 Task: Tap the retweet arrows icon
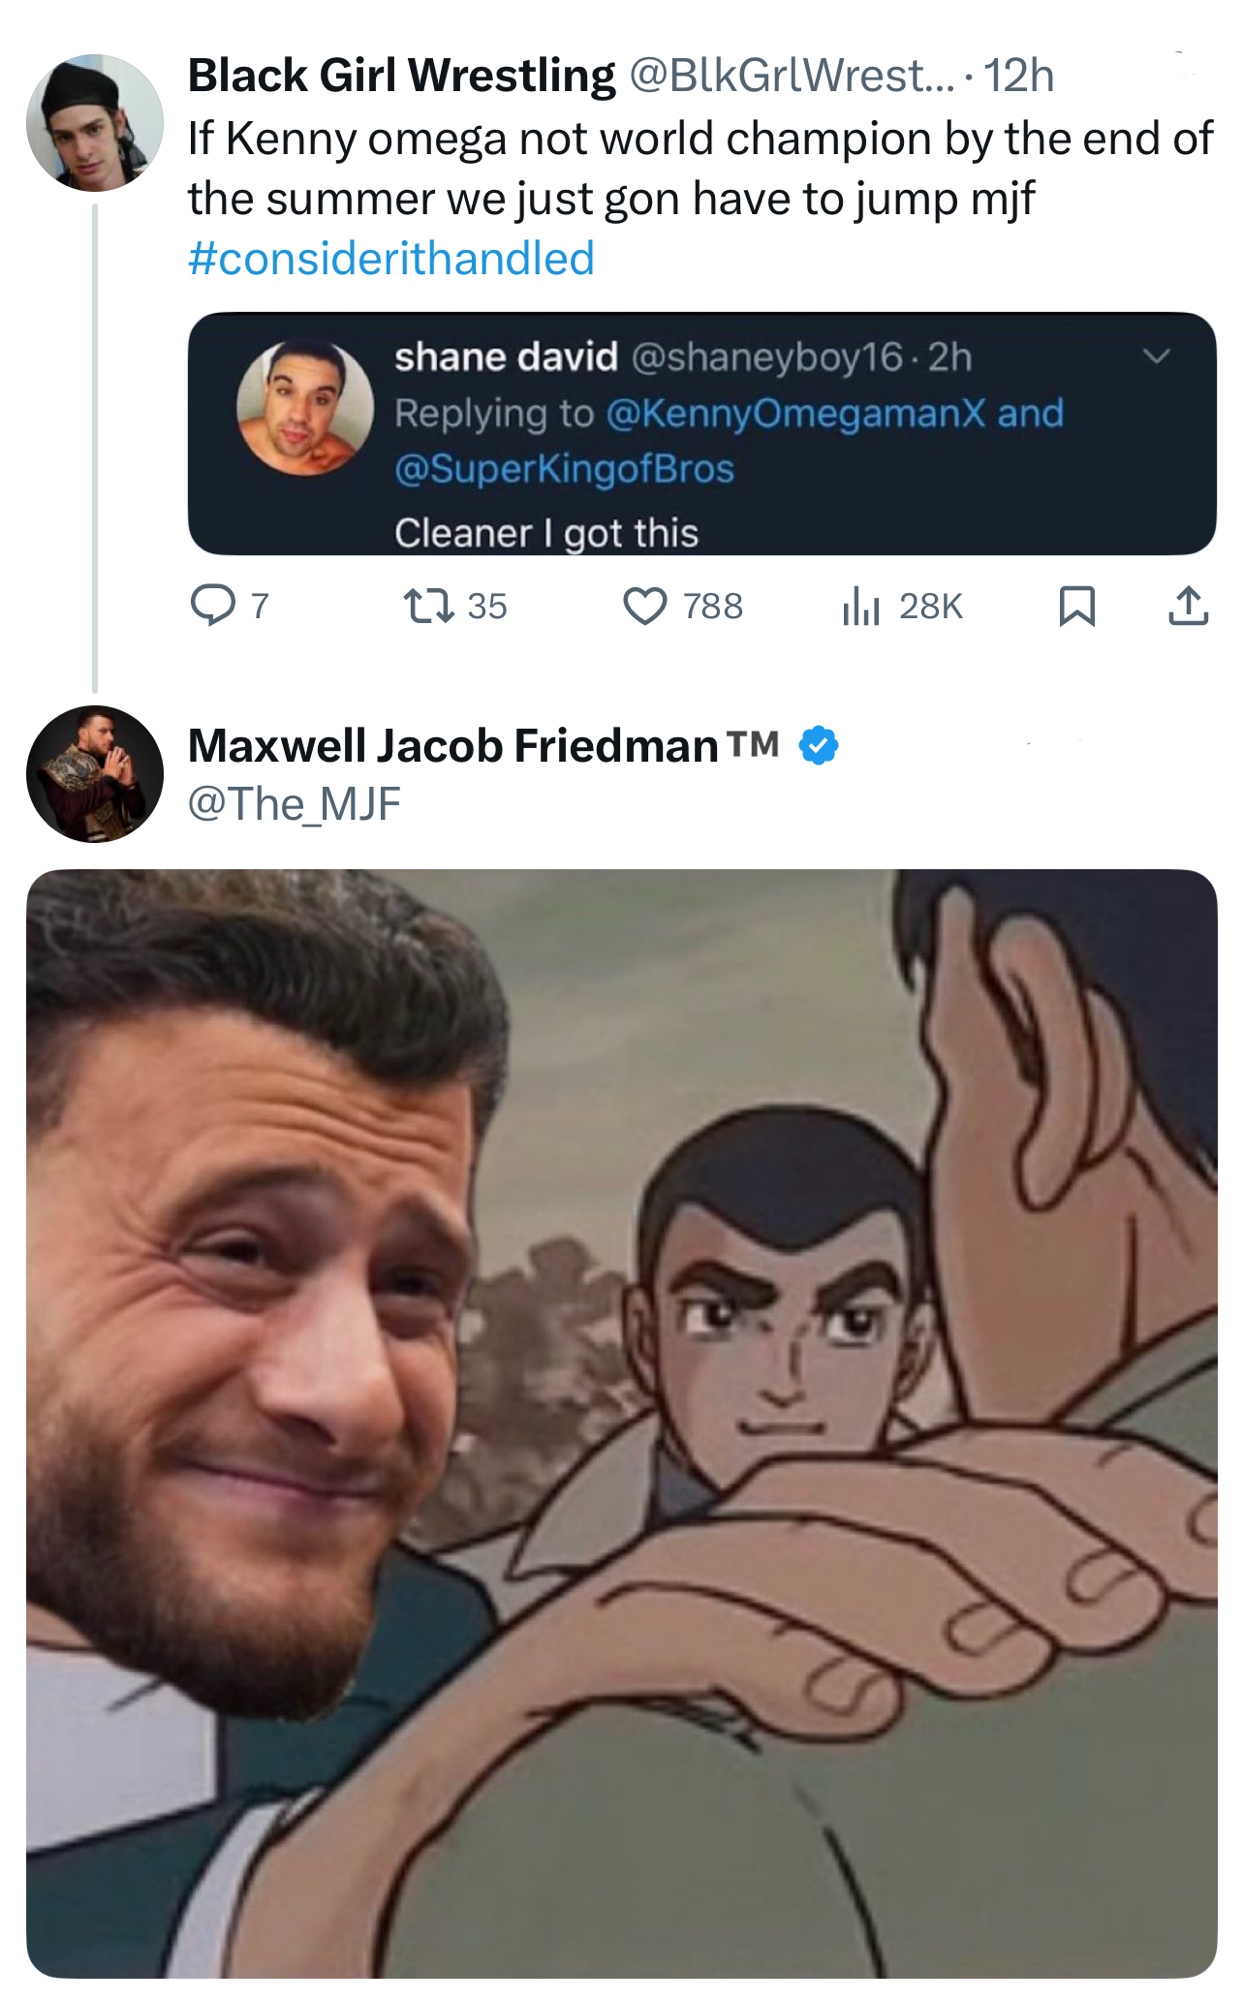tap(428, 605)
